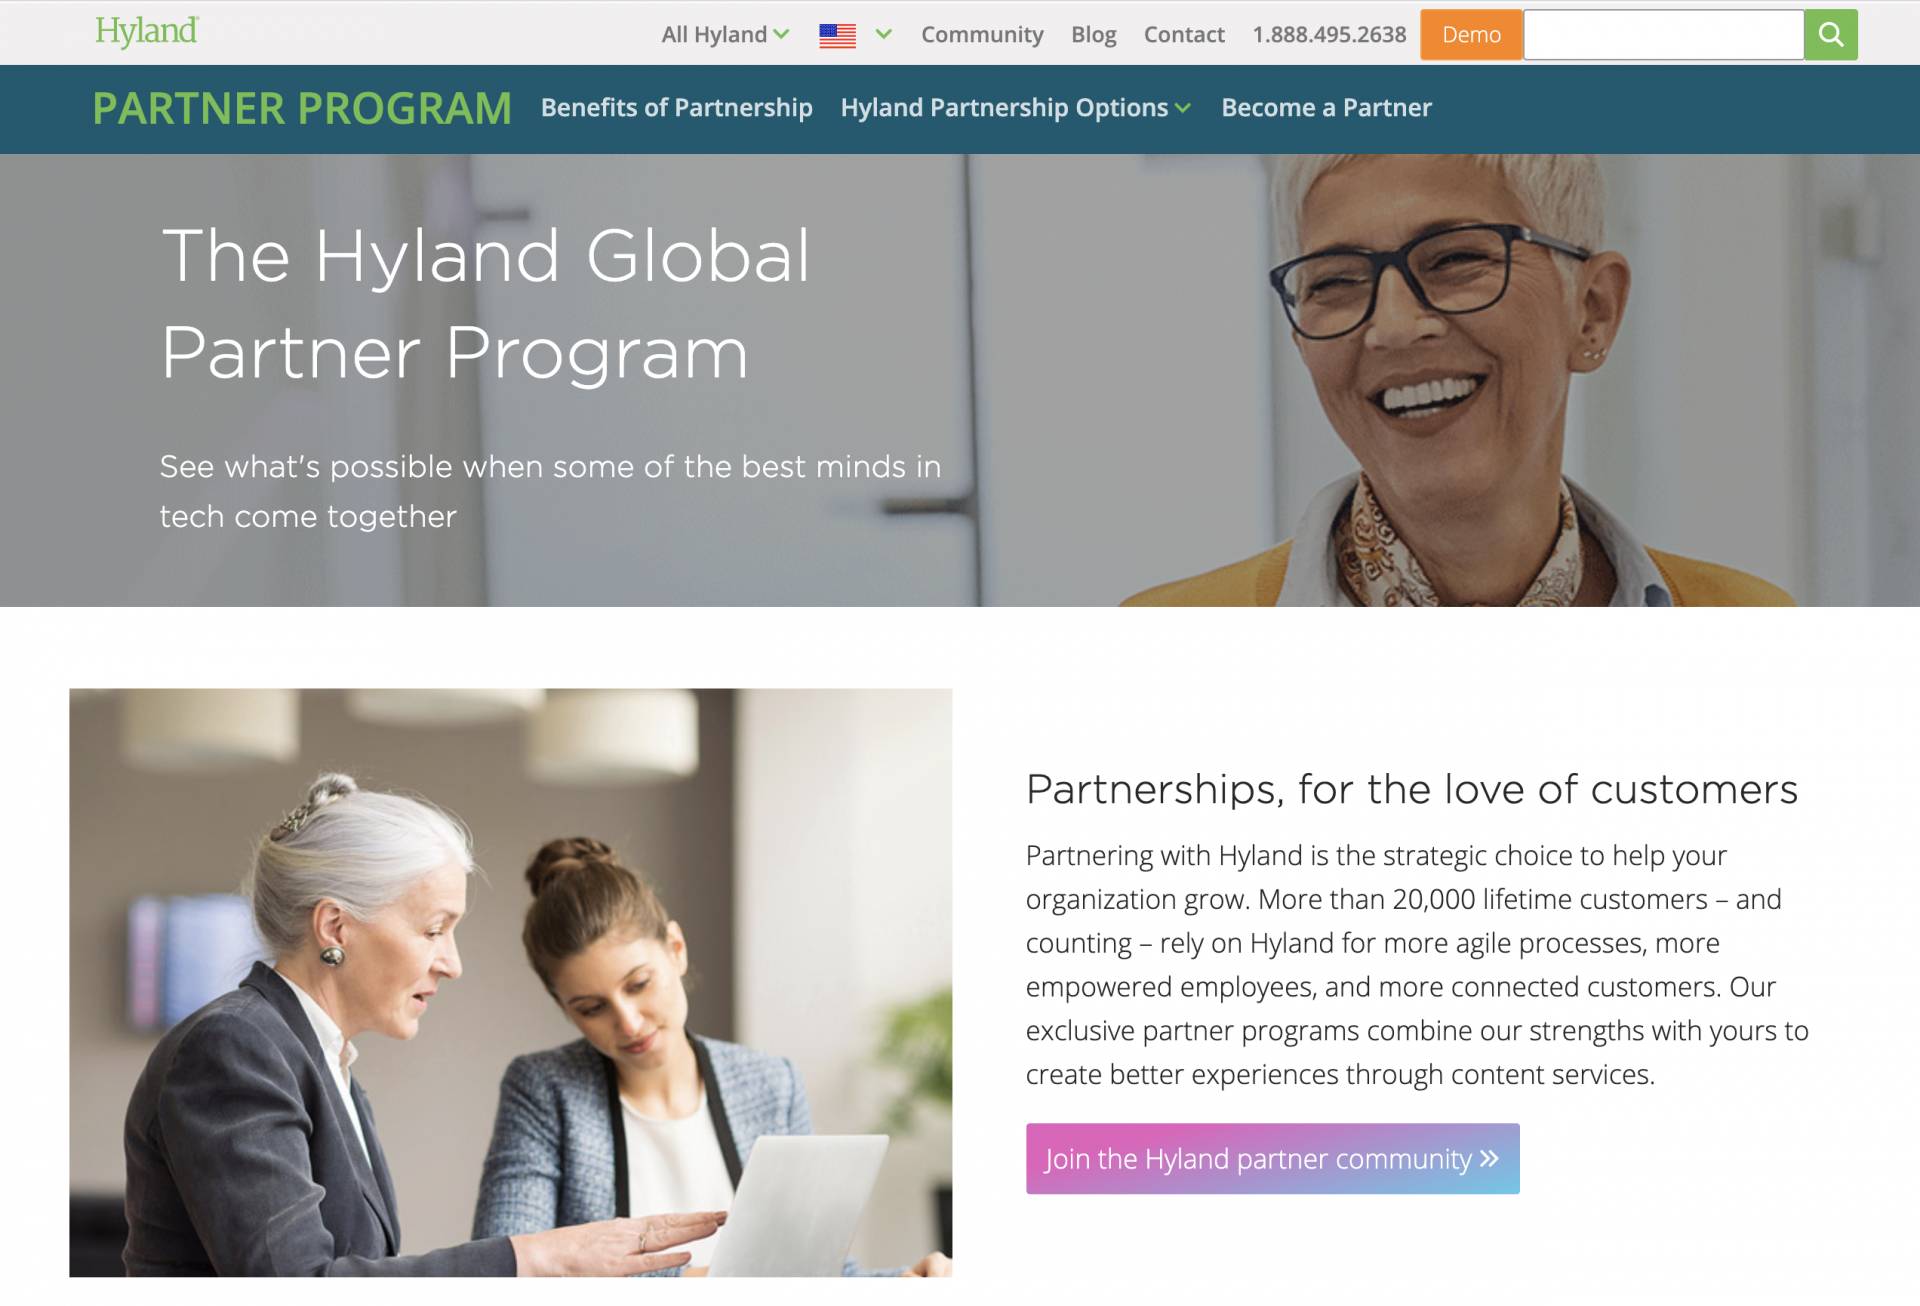1920x1306 pixels.
Task: Click the US flag language icon
Action: pyautogui.click(x=838, y=34)
